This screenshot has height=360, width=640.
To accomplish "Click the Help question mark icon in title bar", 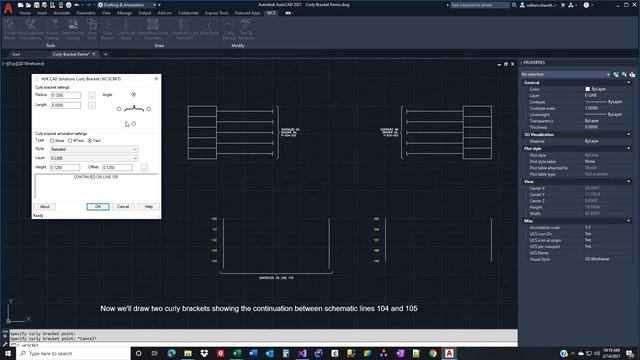I will coord(587,5).
